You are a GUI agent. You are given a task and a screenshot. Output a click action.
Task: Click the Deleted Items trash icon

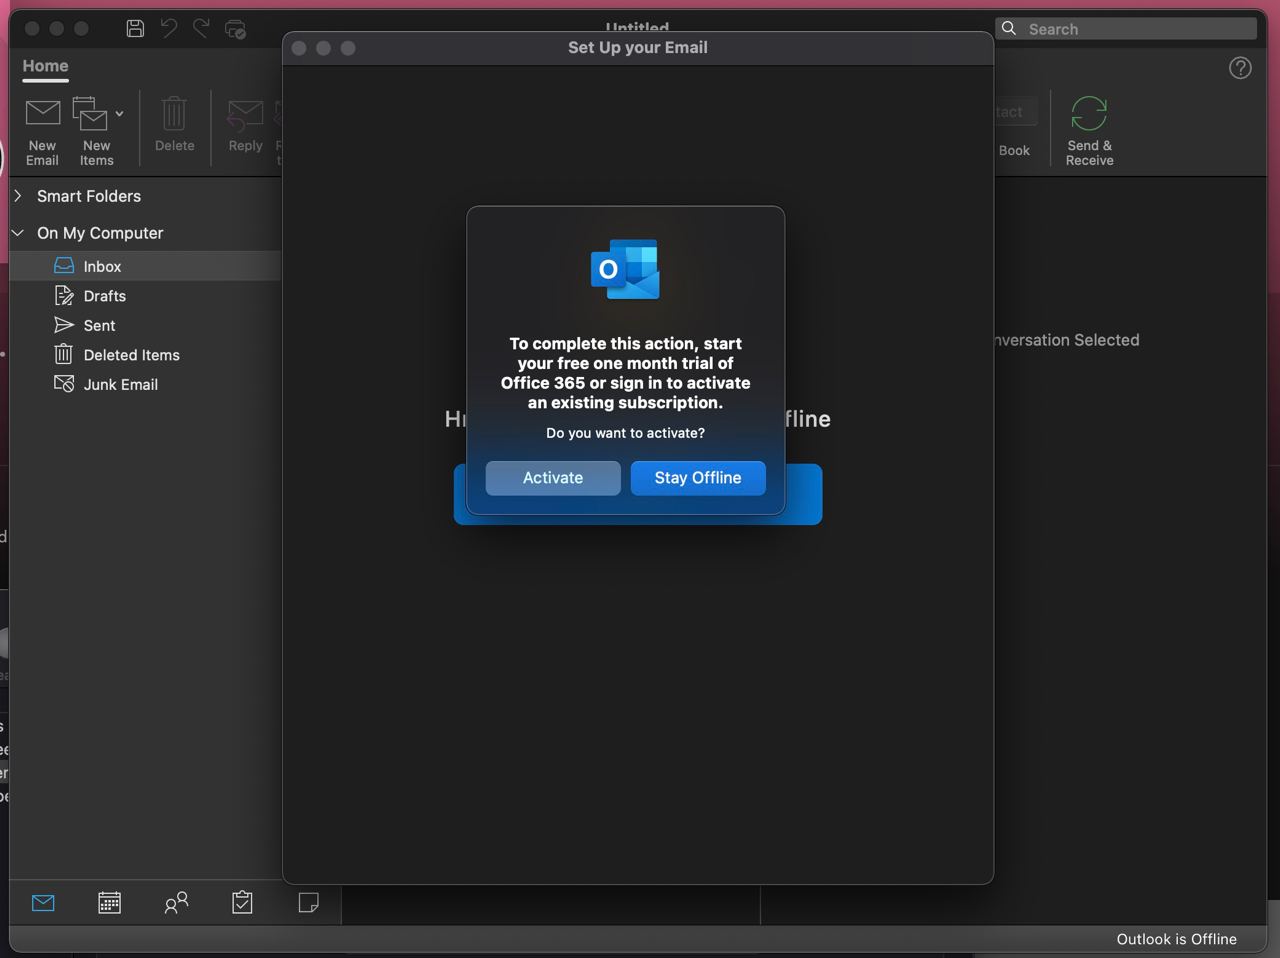63,354
